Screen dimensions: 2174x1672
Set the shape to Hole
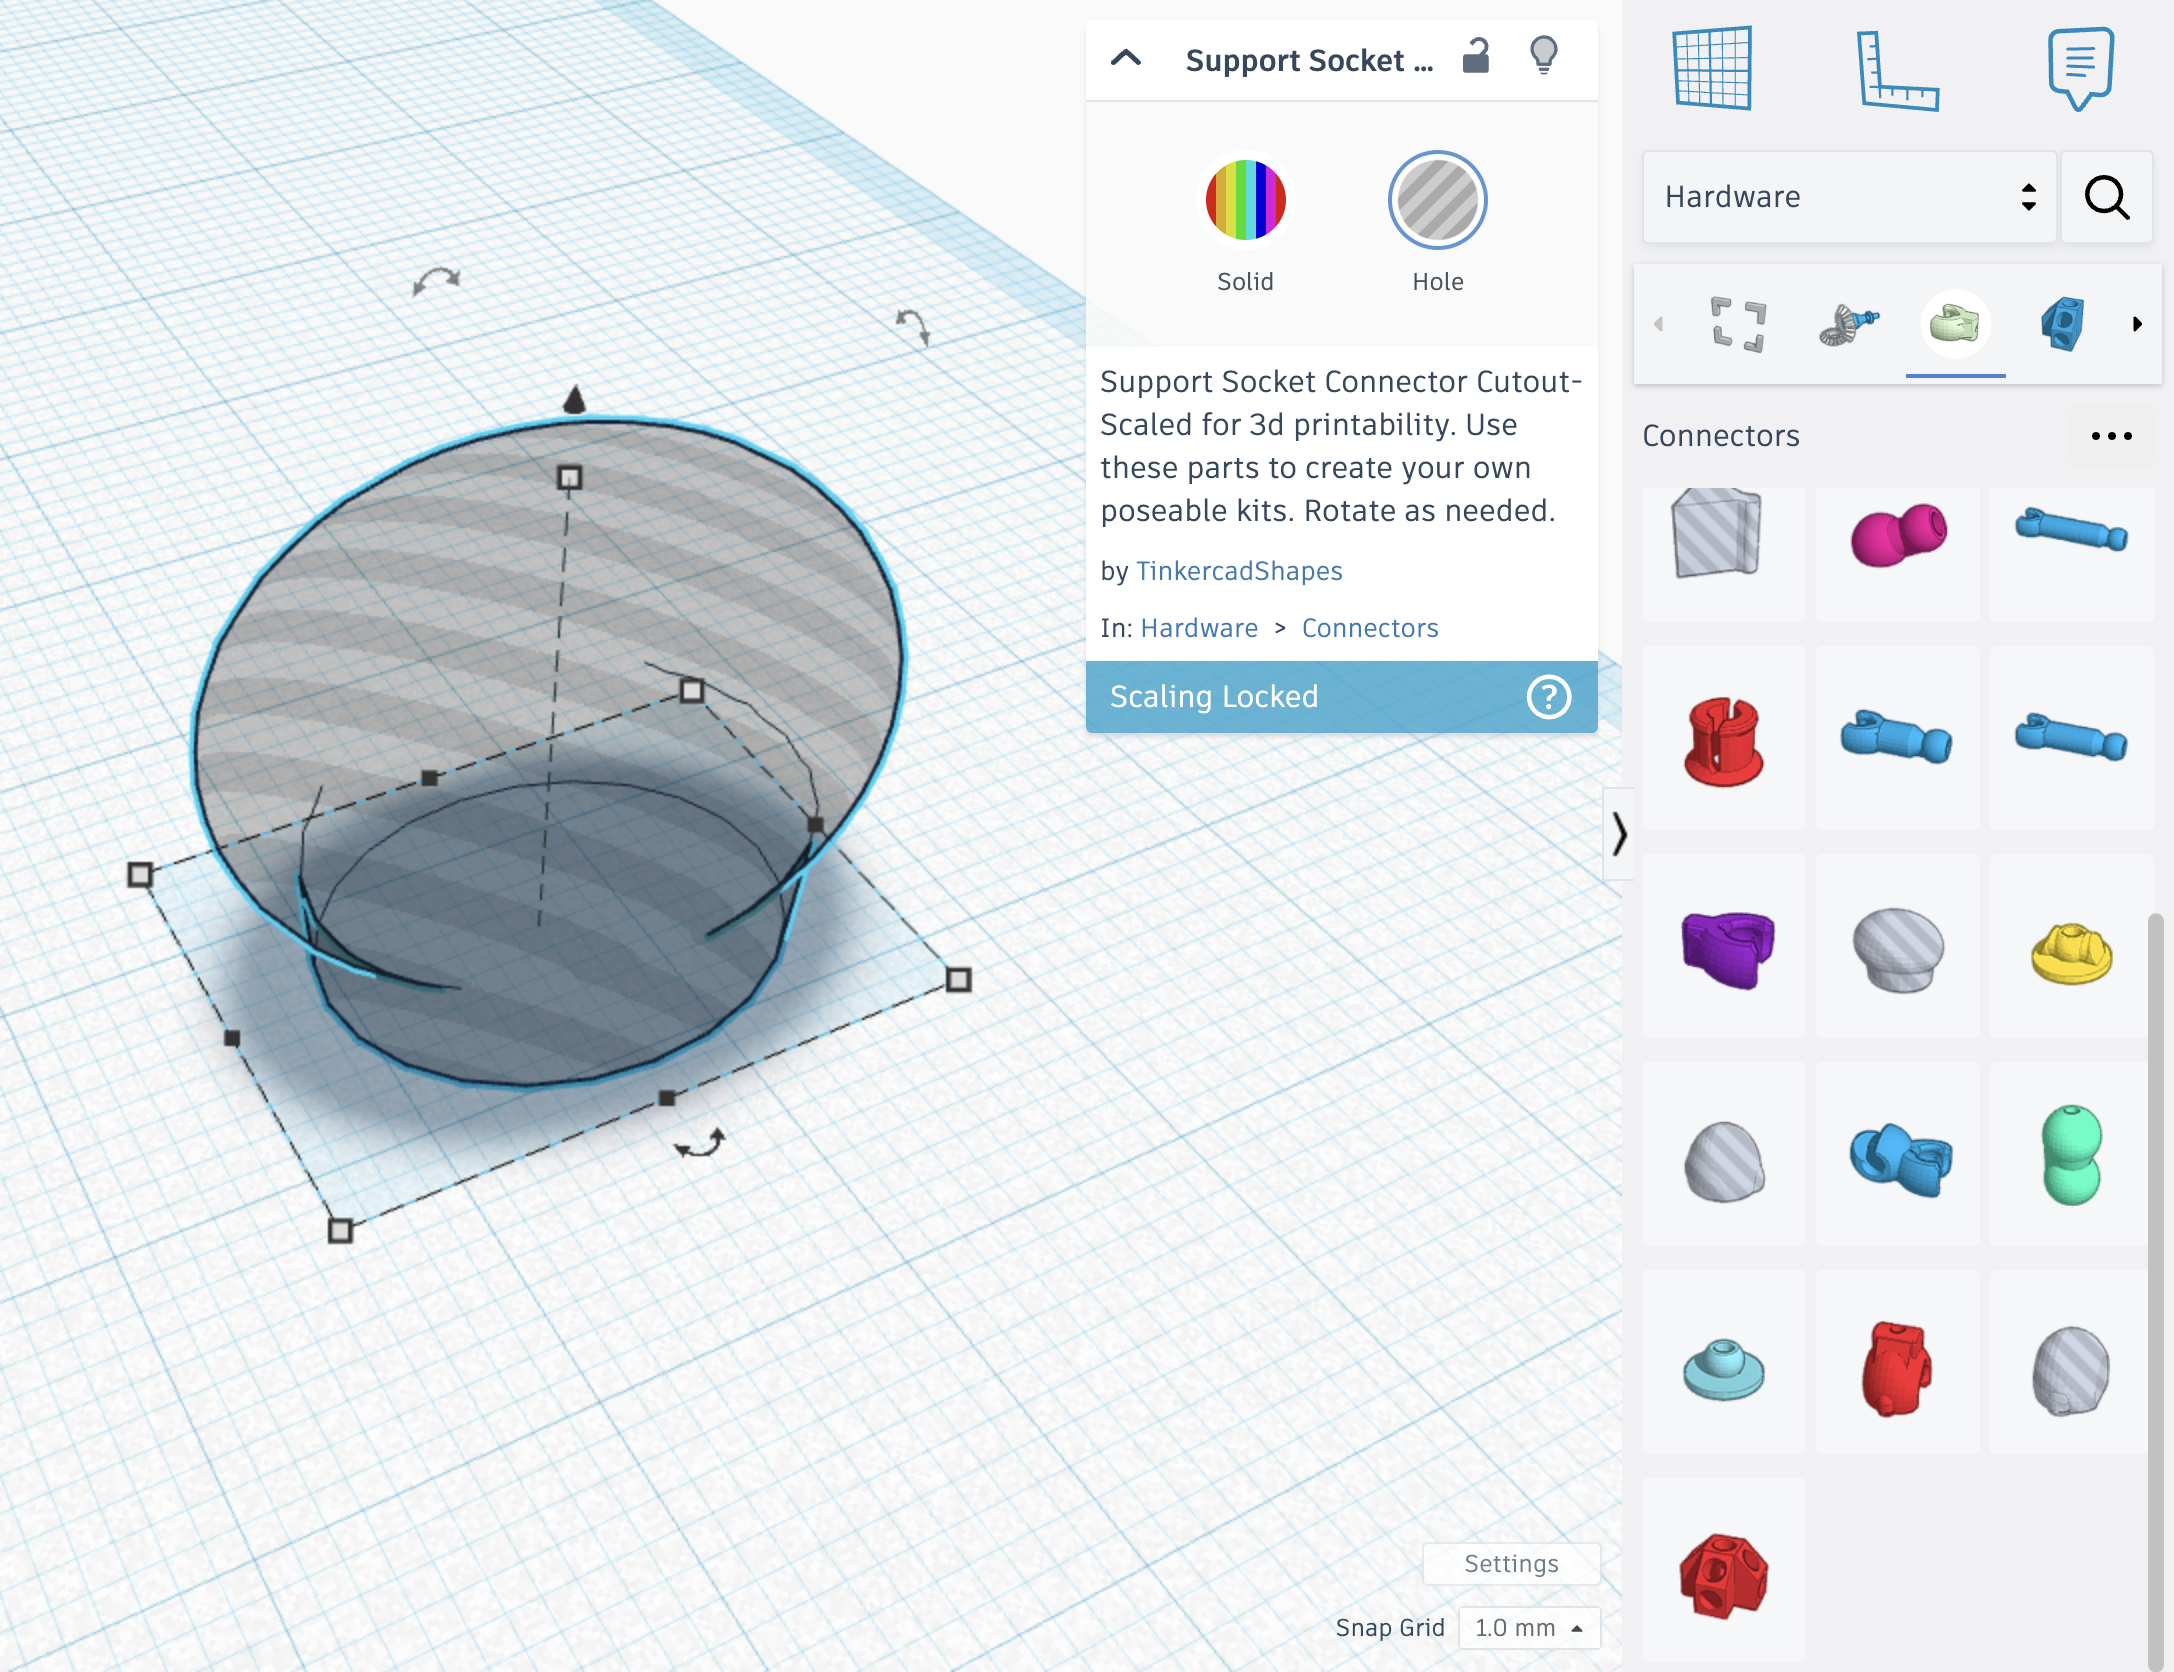[1437, 200]
